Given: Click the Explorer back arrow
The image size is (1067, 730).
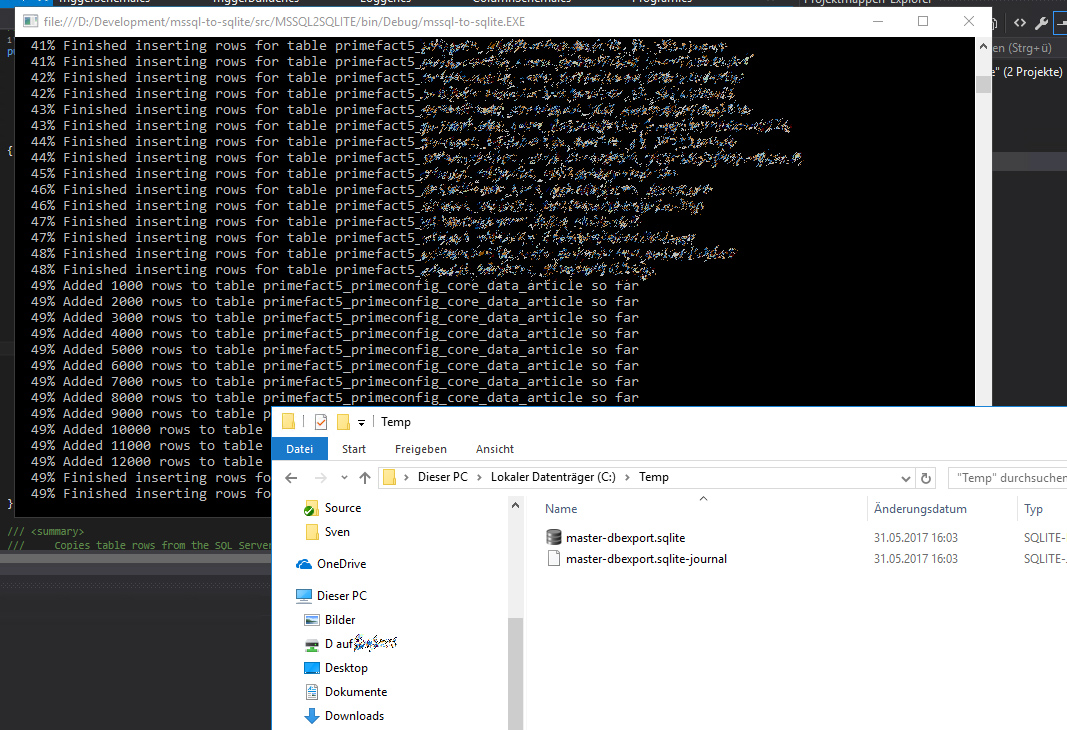Looking at the screenshot, I should coord(291,478).
